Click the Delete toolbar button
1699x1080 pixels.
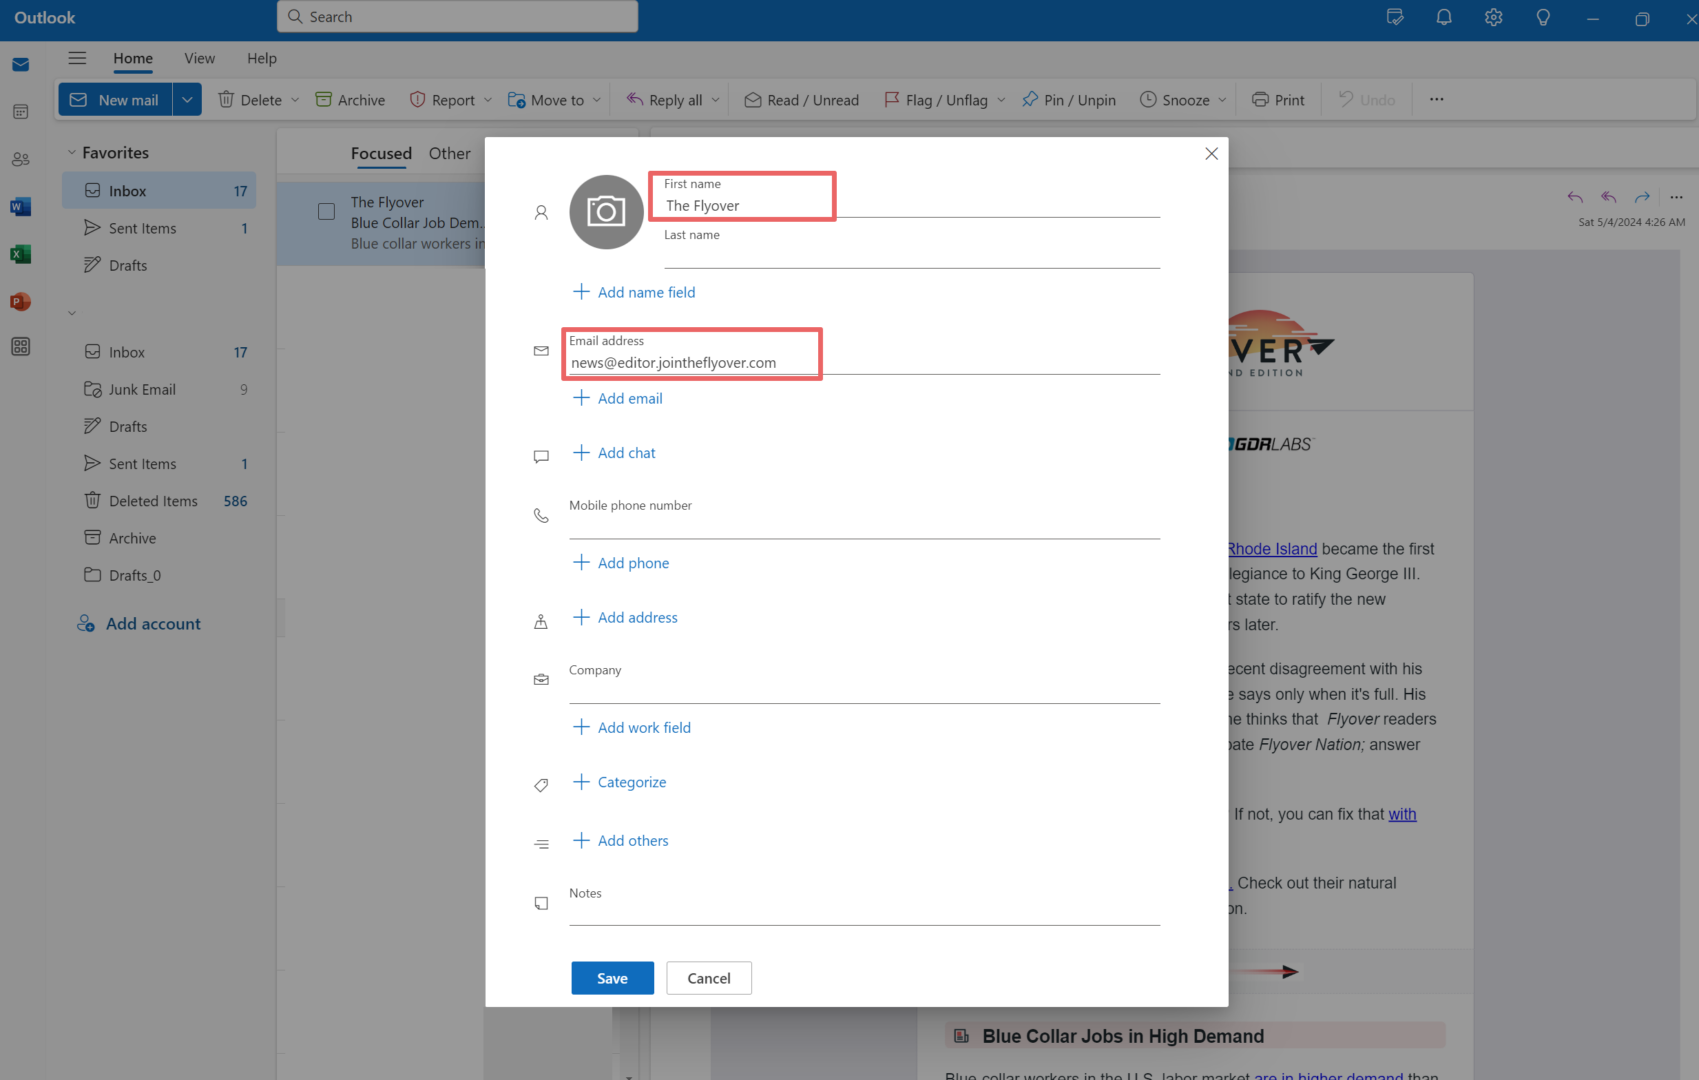251,100
